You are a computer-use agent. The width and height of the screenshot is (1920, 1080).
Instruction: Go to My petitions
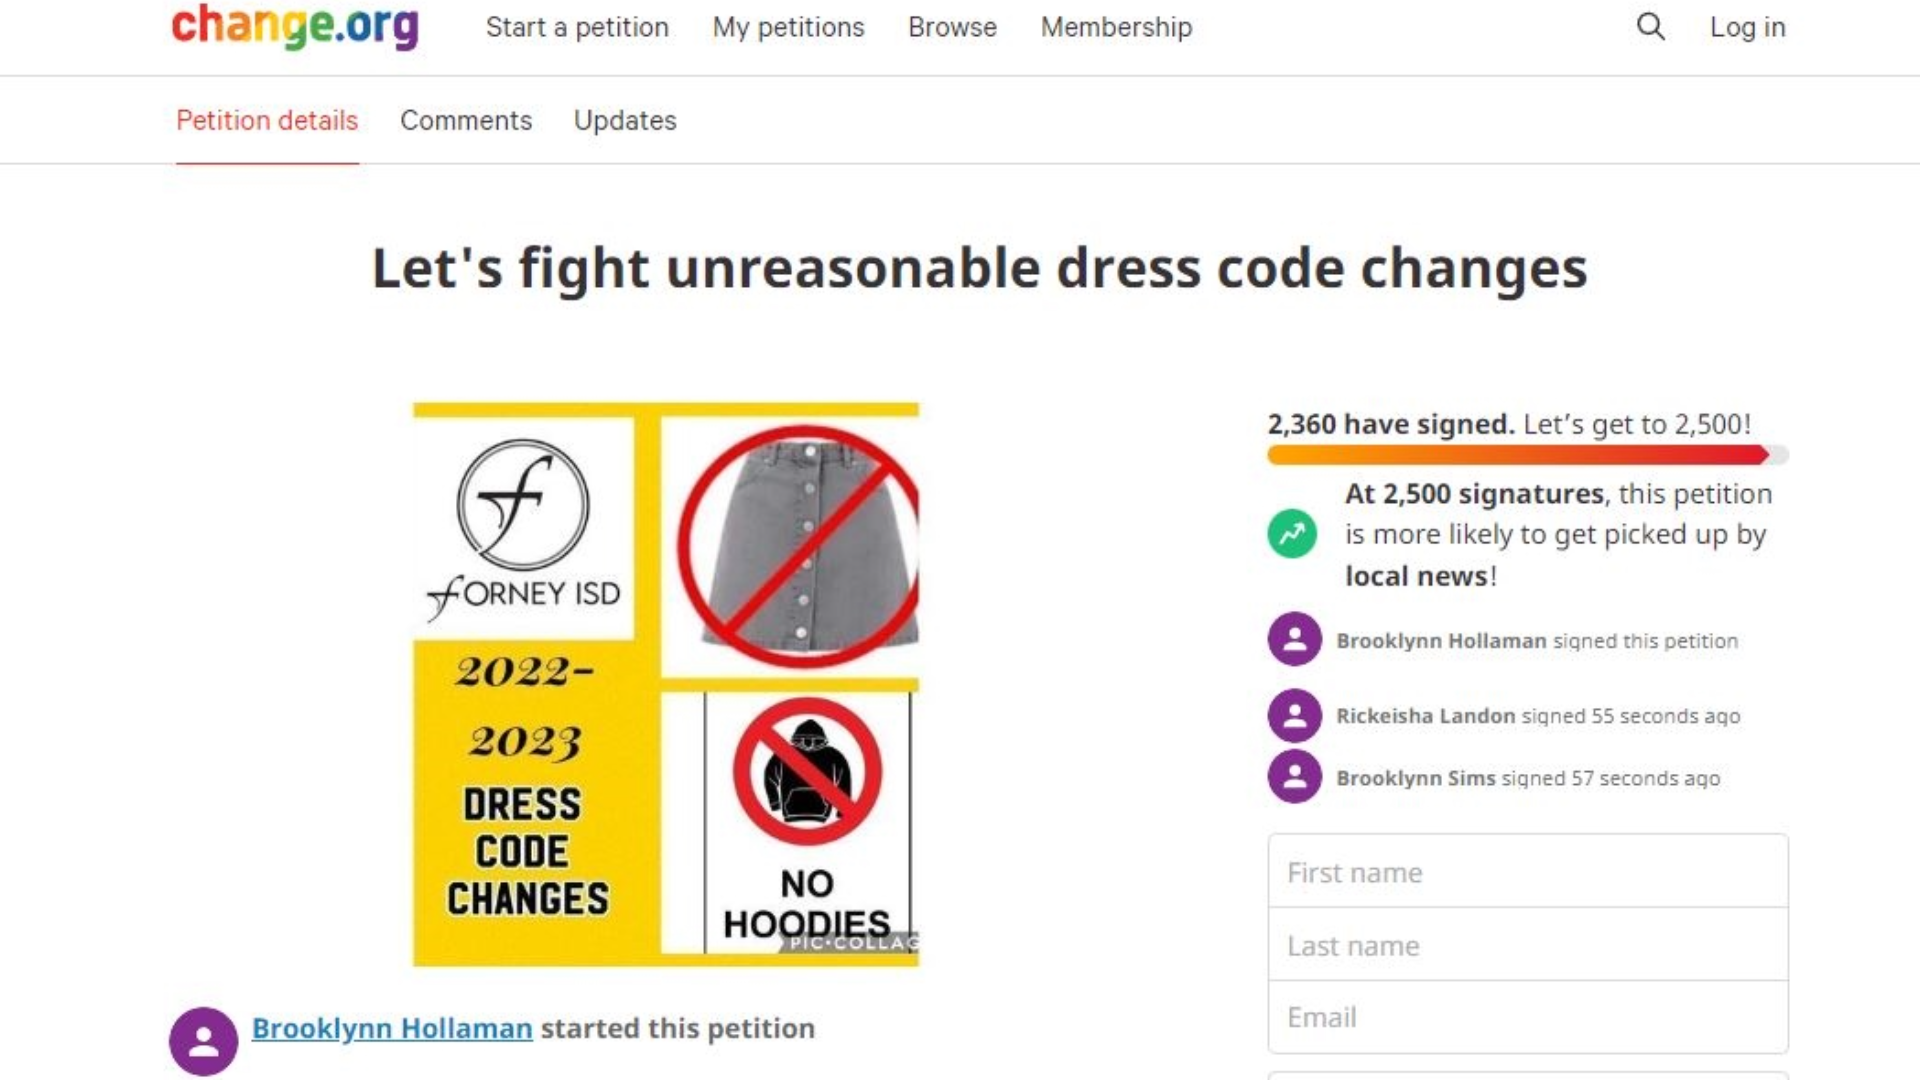click(x=788, y=27)
